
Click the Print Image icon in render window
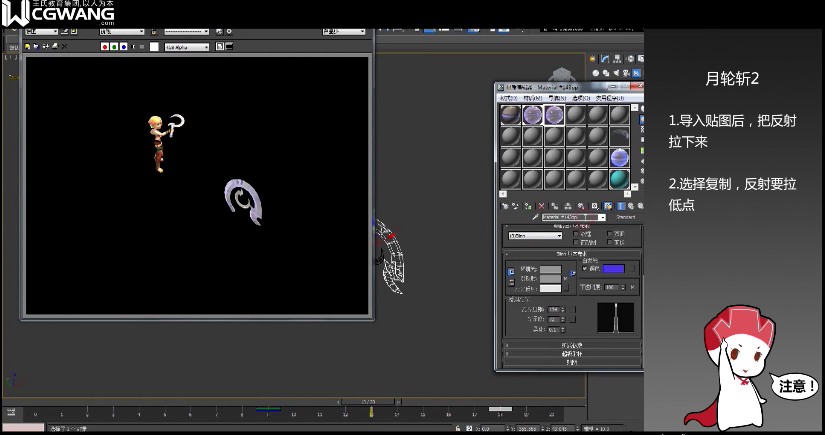[x=55, y=46]
